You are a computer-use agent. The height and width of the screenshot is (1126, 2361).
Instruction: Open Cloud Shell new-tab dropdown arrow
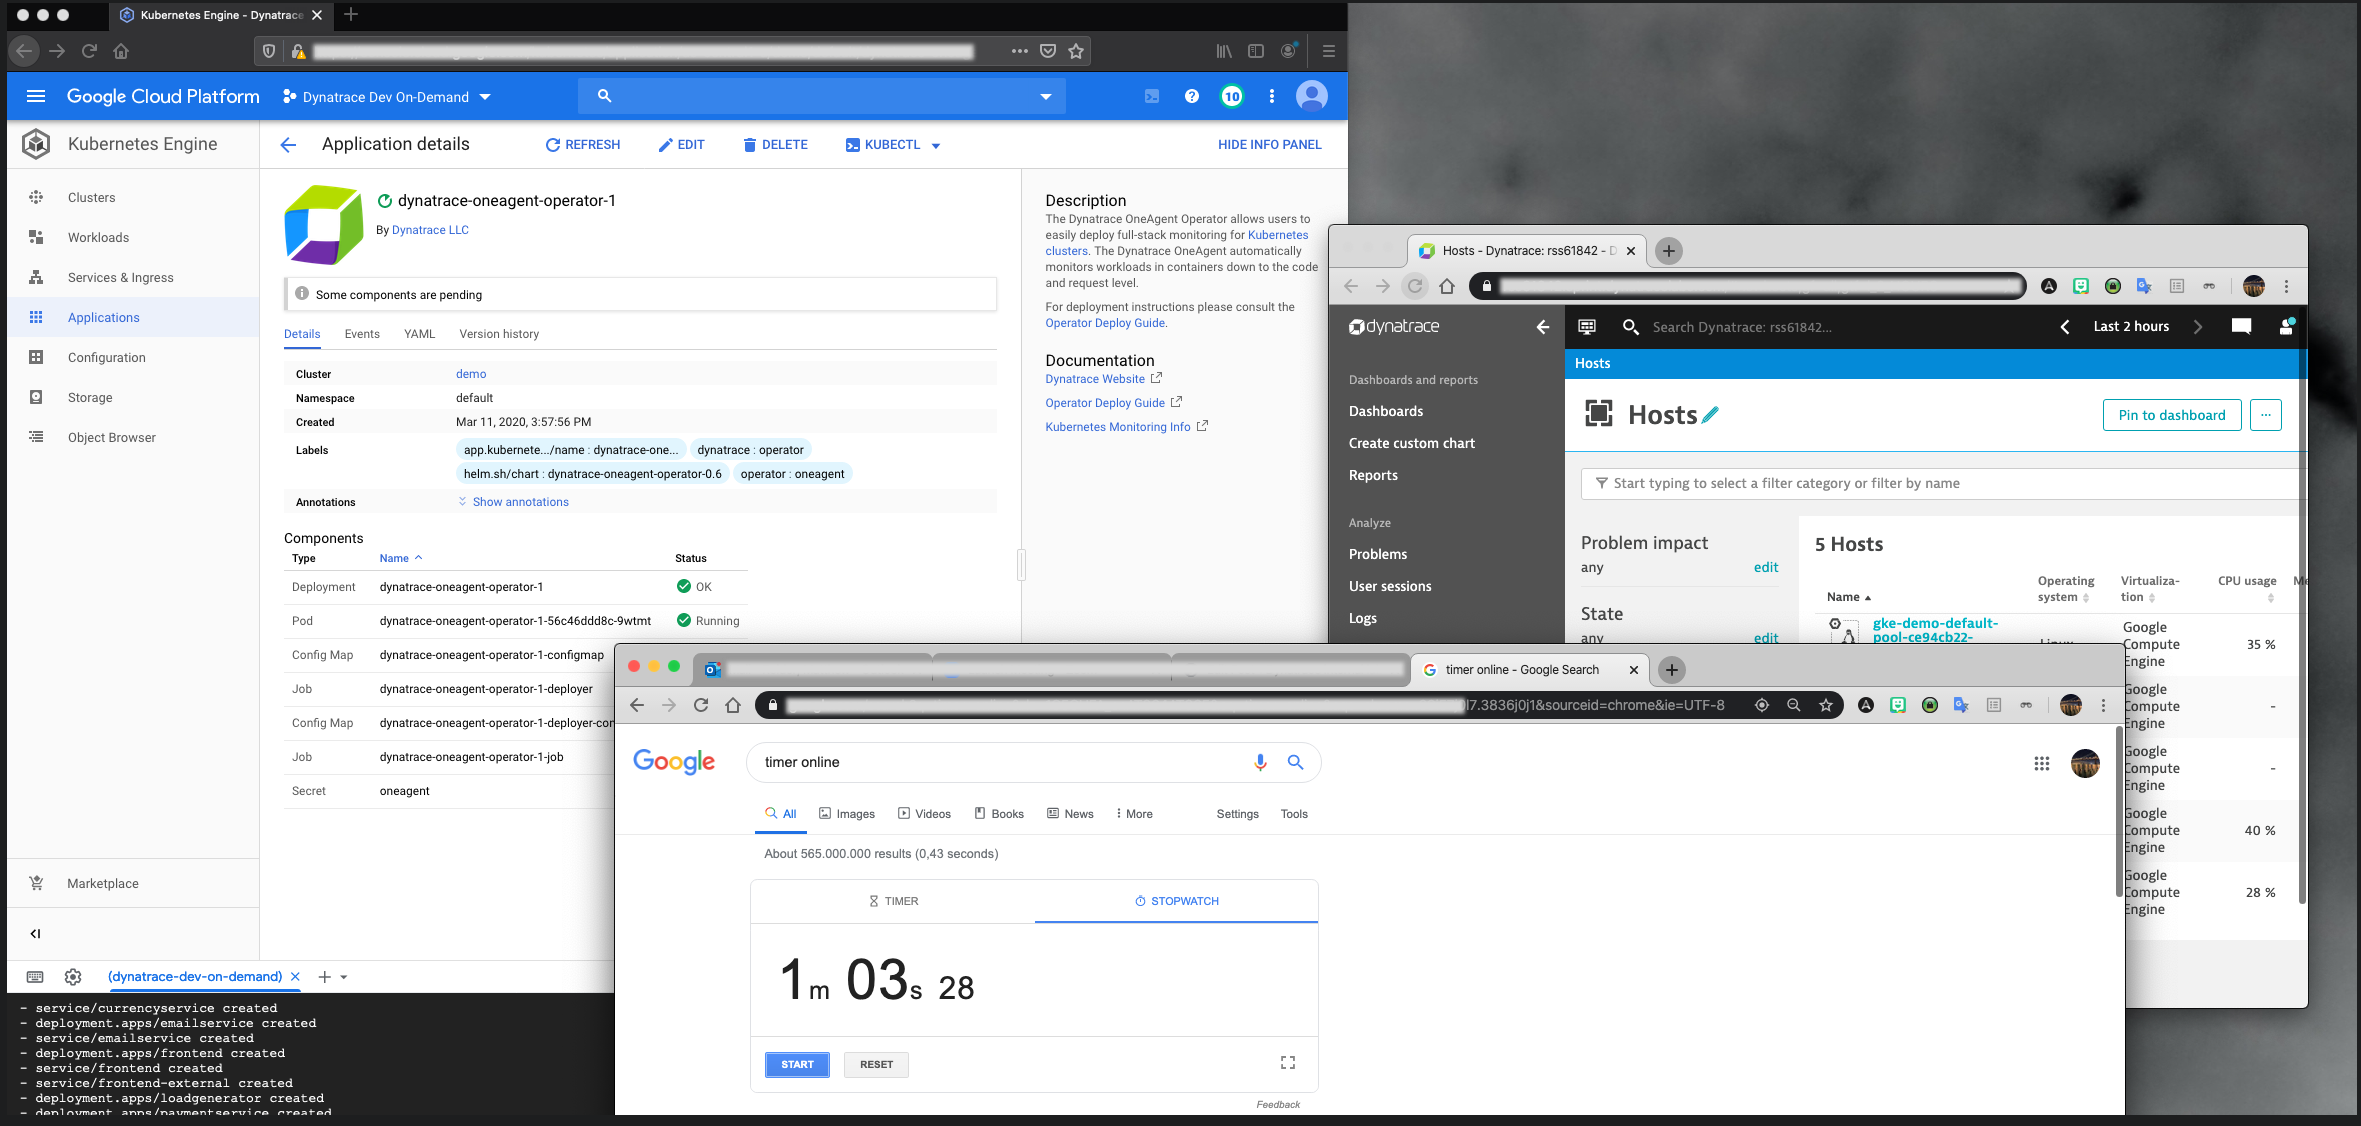[344, 977]
